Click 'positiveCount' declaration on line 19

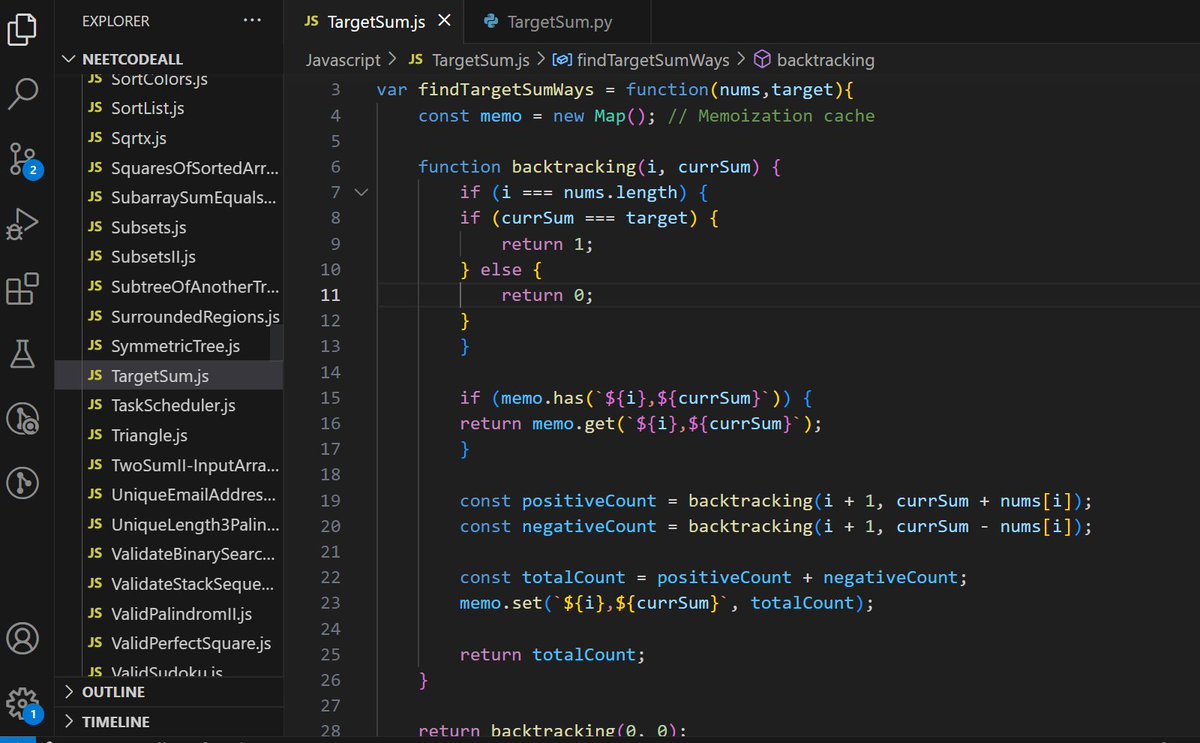click(589, 500)
